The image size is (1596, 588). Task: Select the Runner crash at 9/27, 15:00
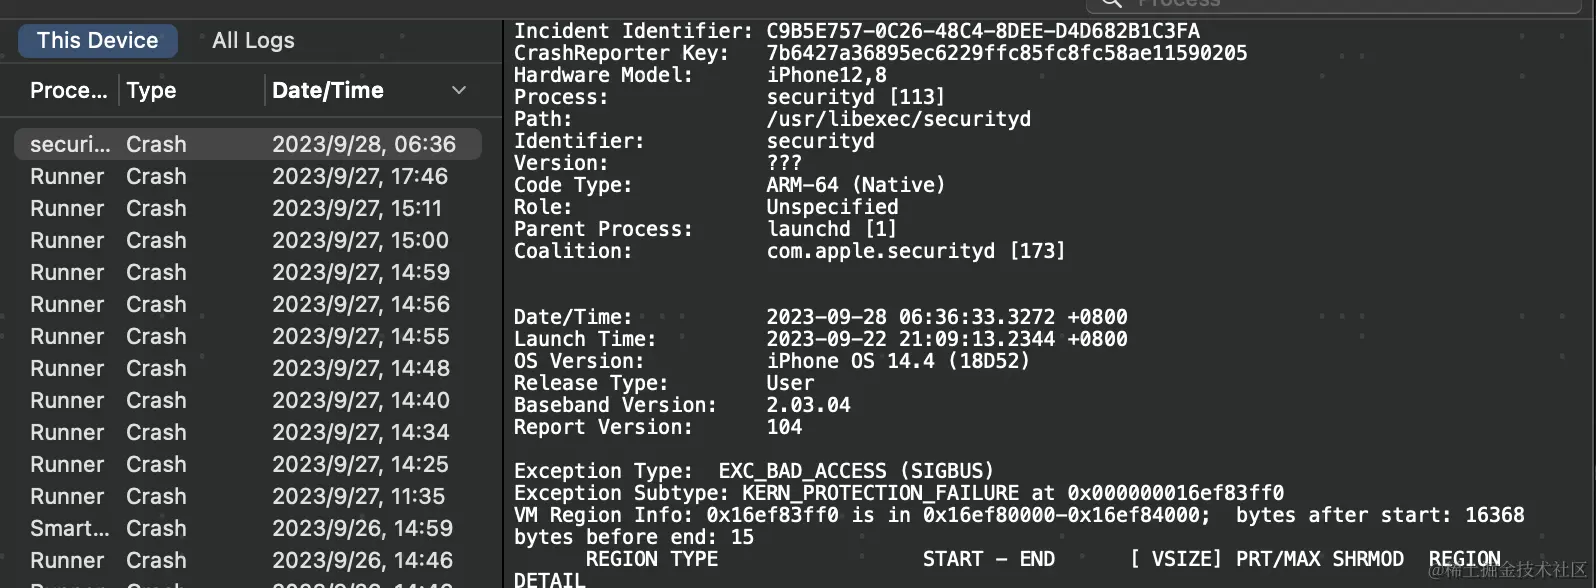247,241
